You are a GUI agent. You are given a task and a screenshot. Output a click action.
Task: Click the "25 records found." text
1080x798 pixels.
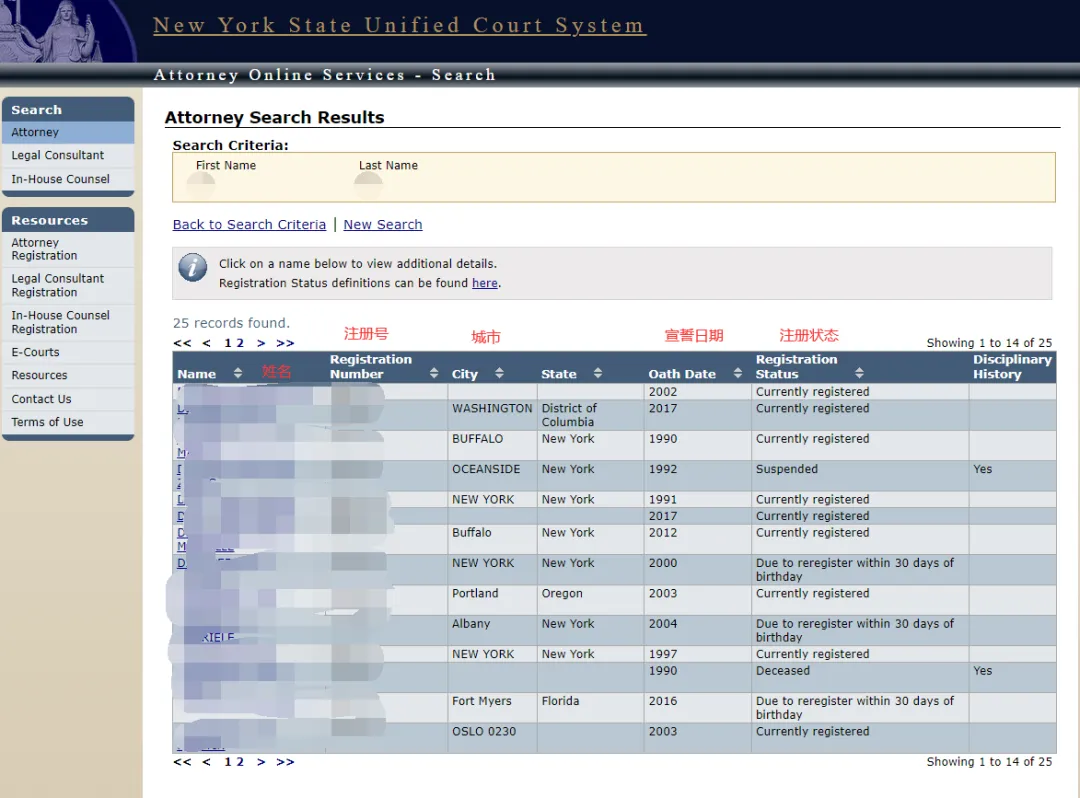(231, 323)
